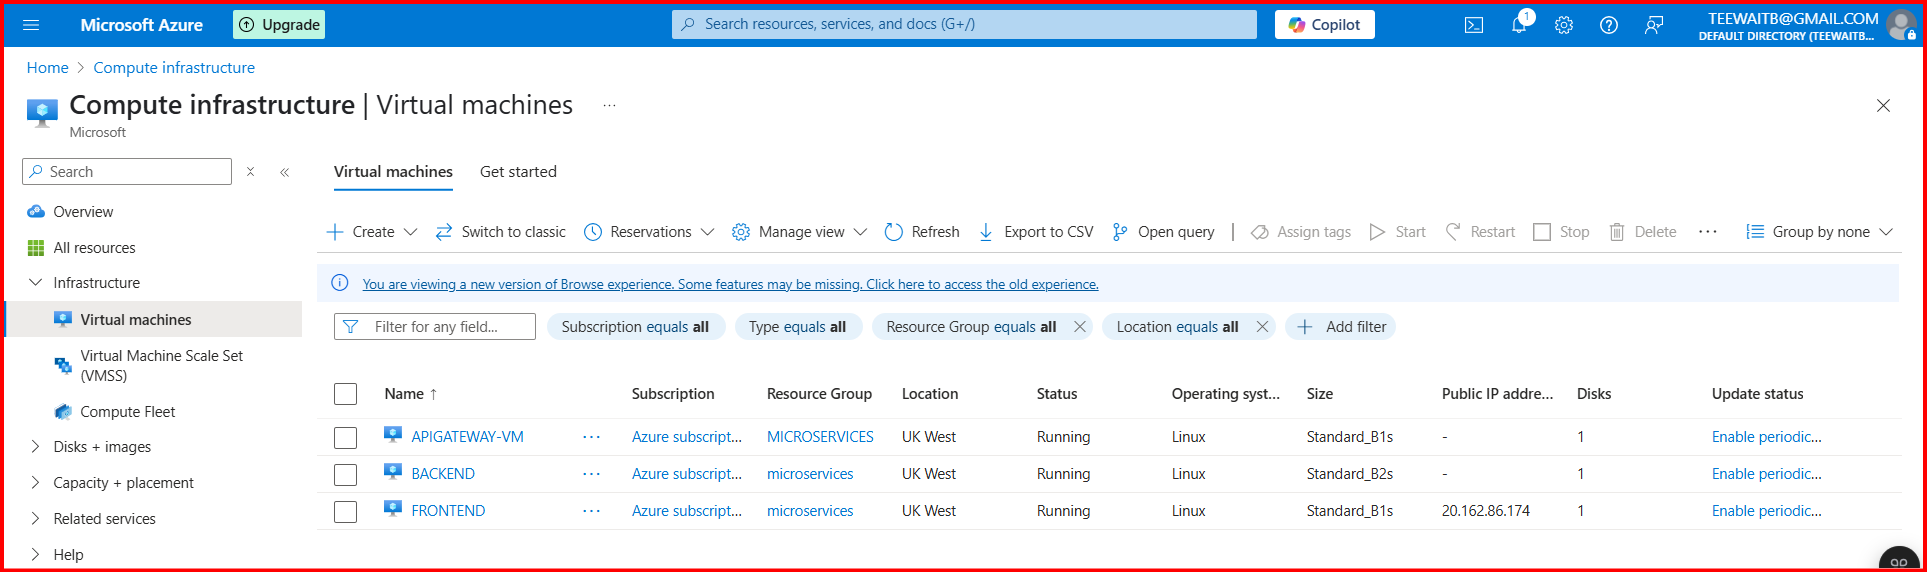The height and width of the screenshot is (572, 1927).
Task: Close the Compute infrastructure blade
Action: (1883, 105)
